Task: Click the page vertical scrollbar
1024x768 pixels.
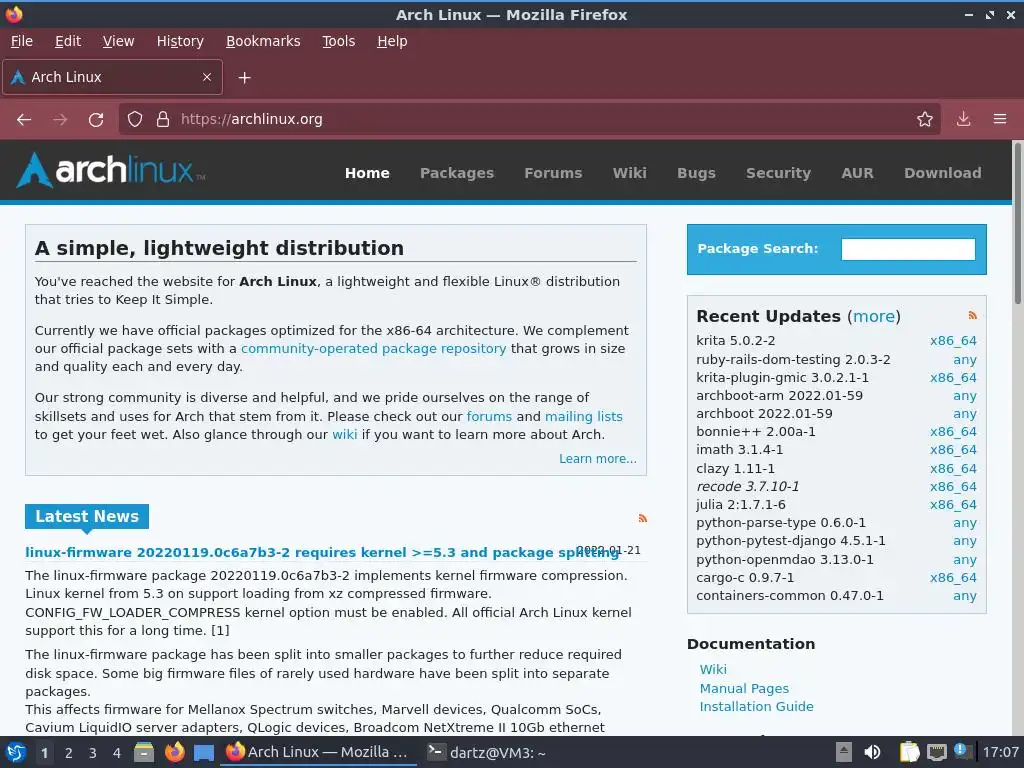Action: click(1017, 223)
